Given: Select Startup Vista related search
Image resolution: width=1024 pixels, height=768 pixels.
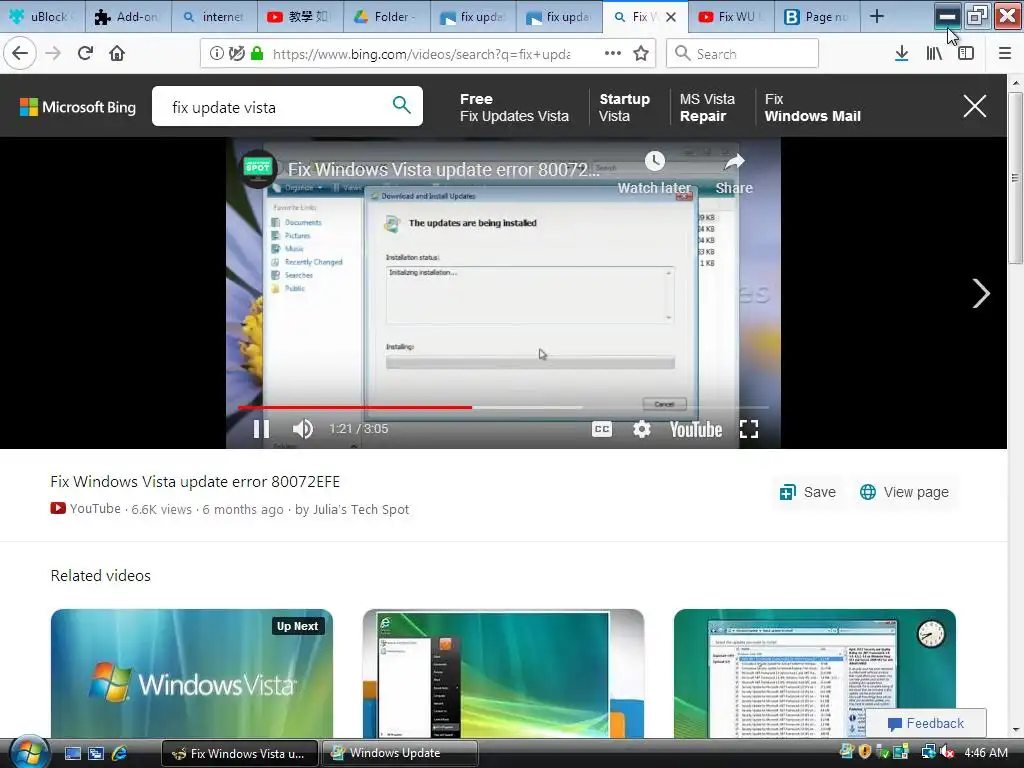Looking at the screenshot, I should [x=624, y=108].
